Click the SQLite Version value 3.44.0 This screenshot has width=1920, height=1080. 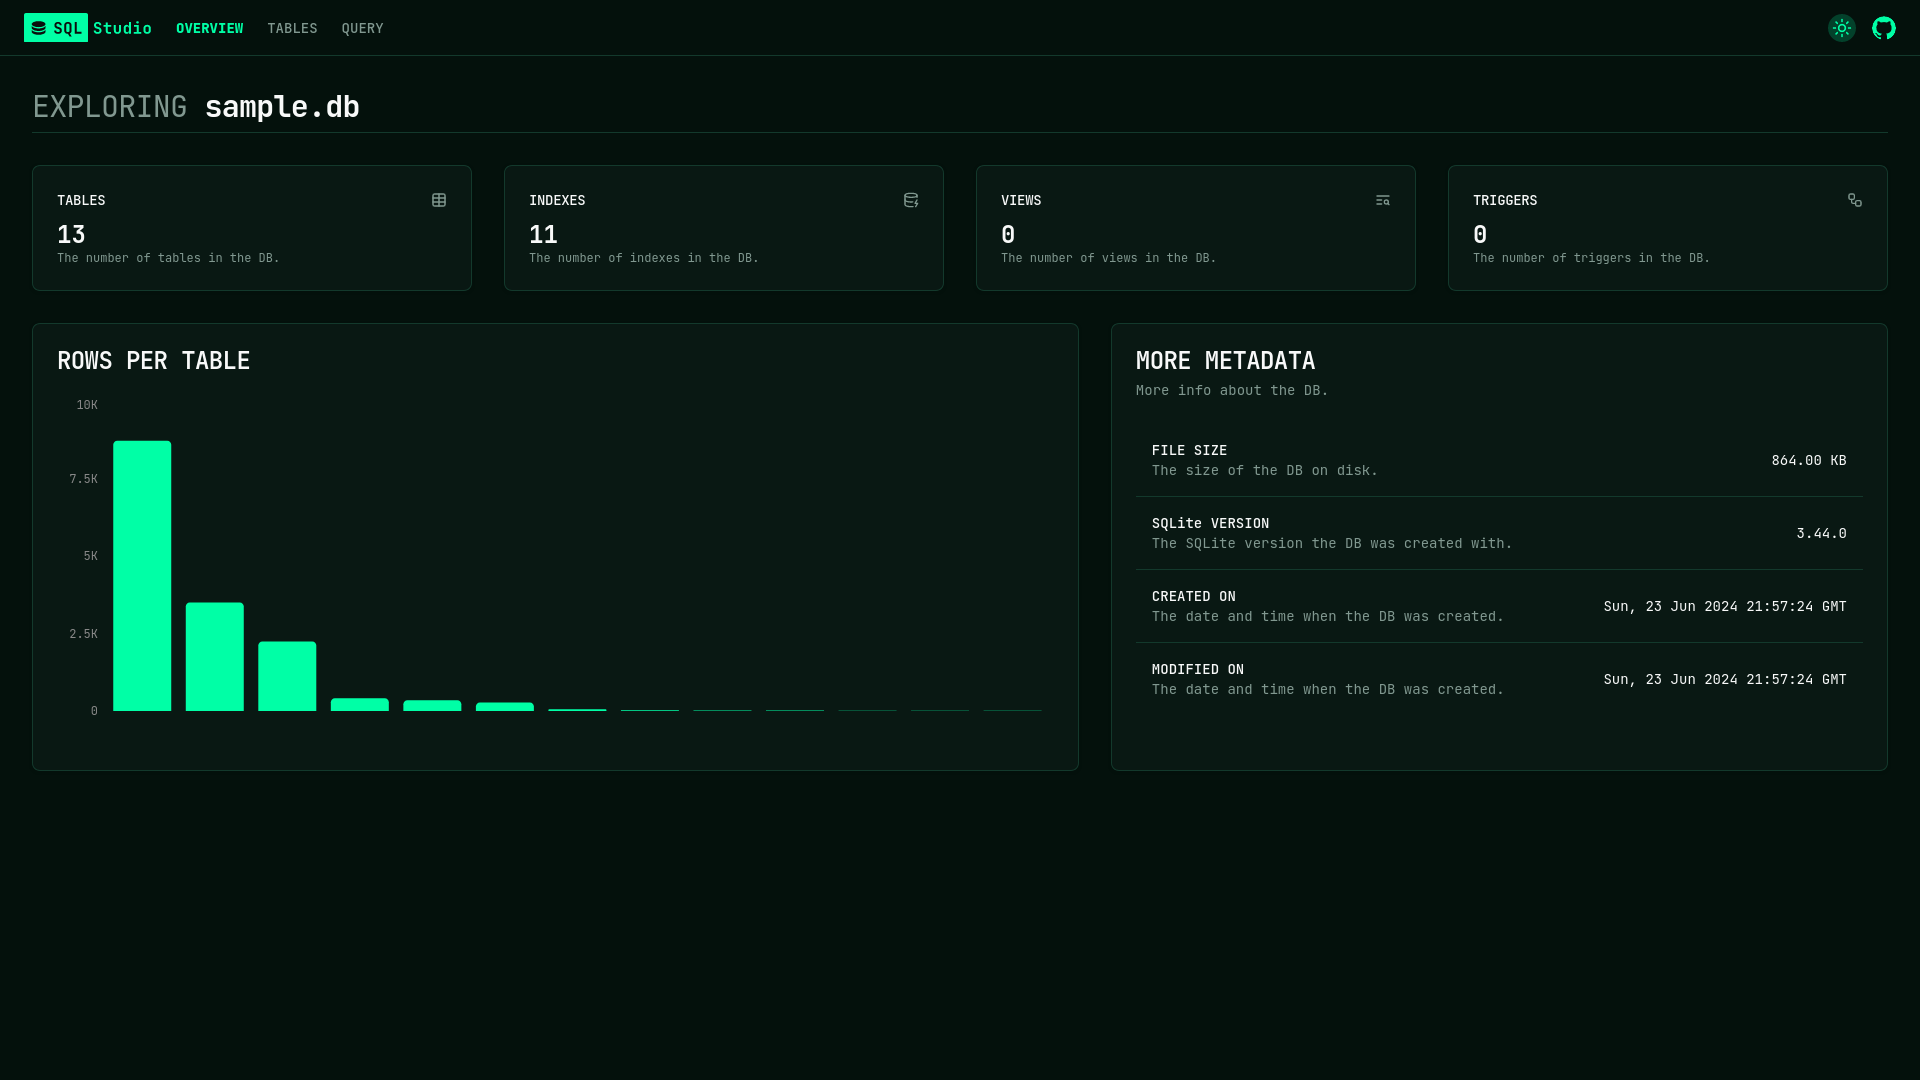(x=1821, y=533)
